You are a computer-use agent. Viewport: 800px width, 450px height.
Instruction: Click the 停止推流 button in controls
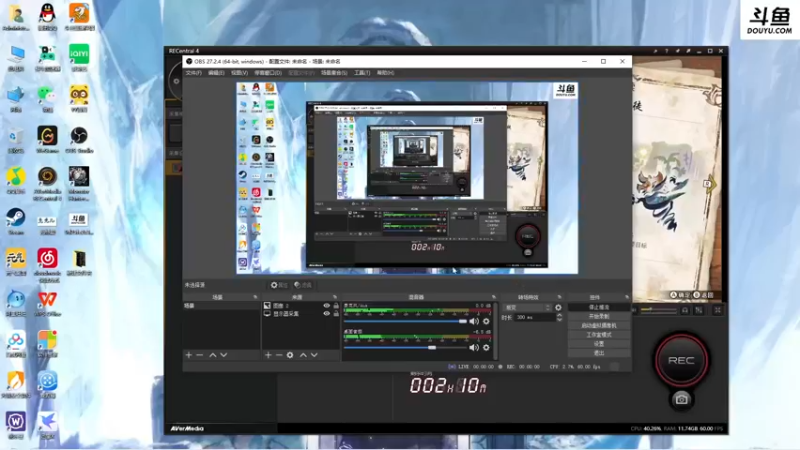click(599, 308)
